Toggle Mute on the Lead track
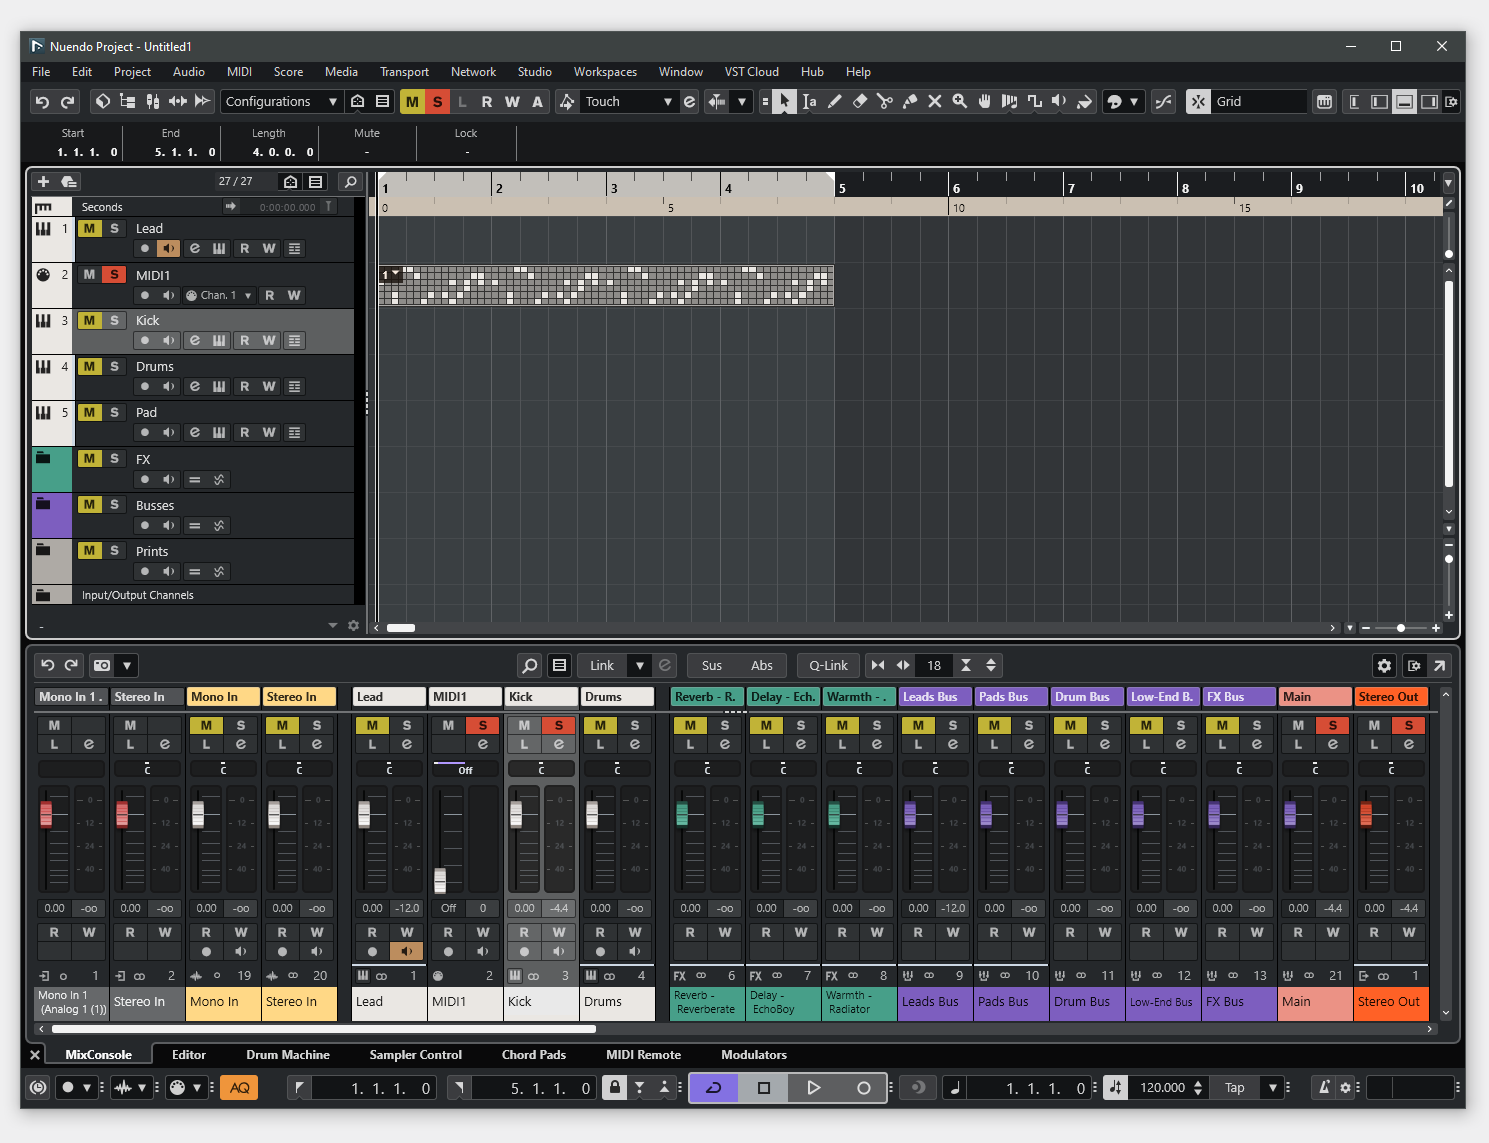Image resolution: width=1489 pixels, height=1143 pixels. [x=89, y=228]
